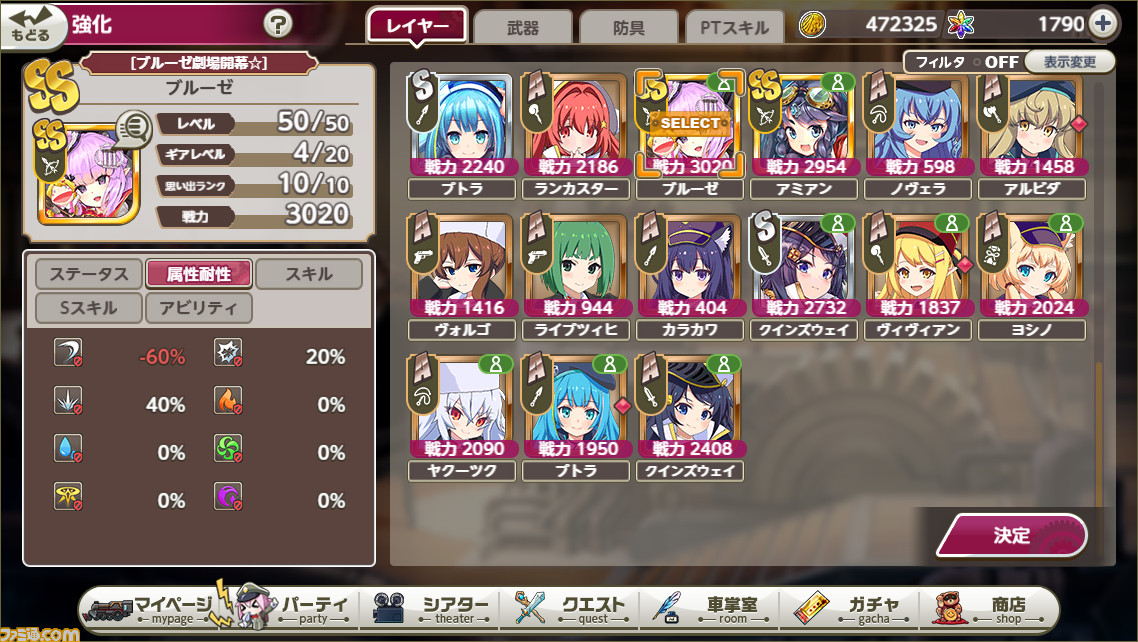
Task: Go to mypage via the train icon
Action: (107, 609)
